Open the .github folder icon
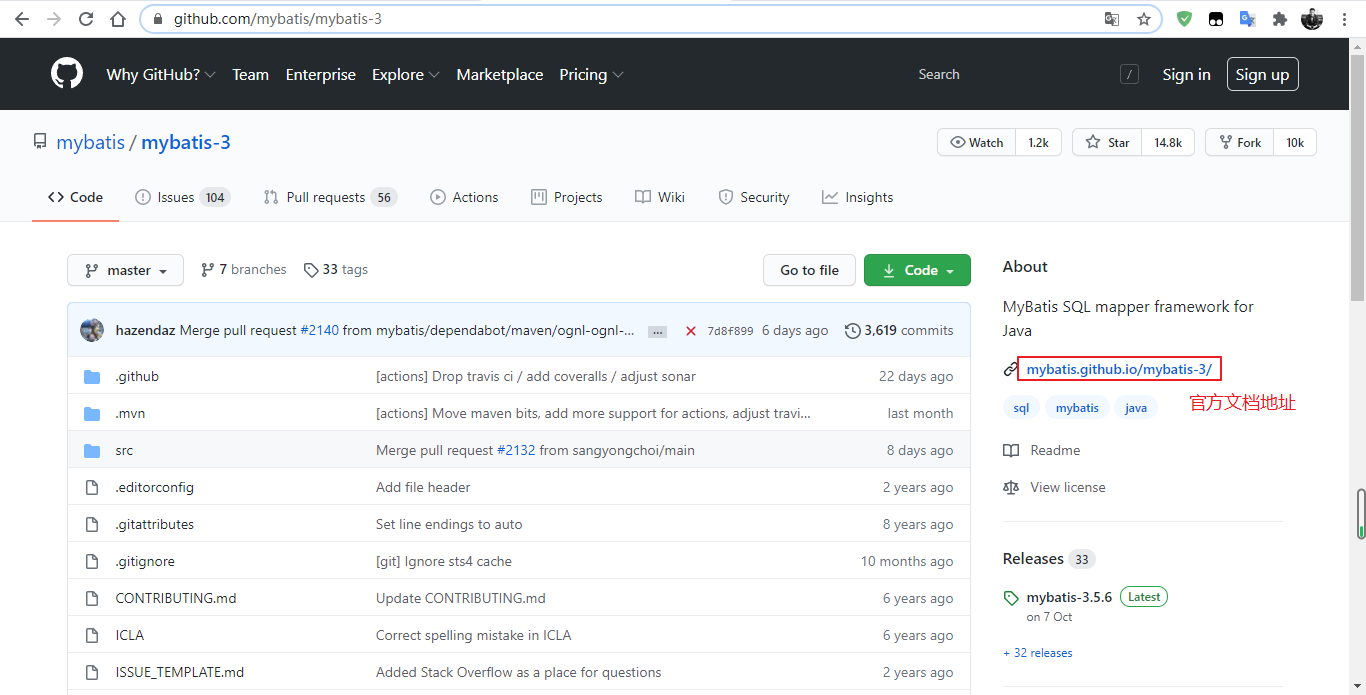1366x695 pixels. [x=92, y=377]
